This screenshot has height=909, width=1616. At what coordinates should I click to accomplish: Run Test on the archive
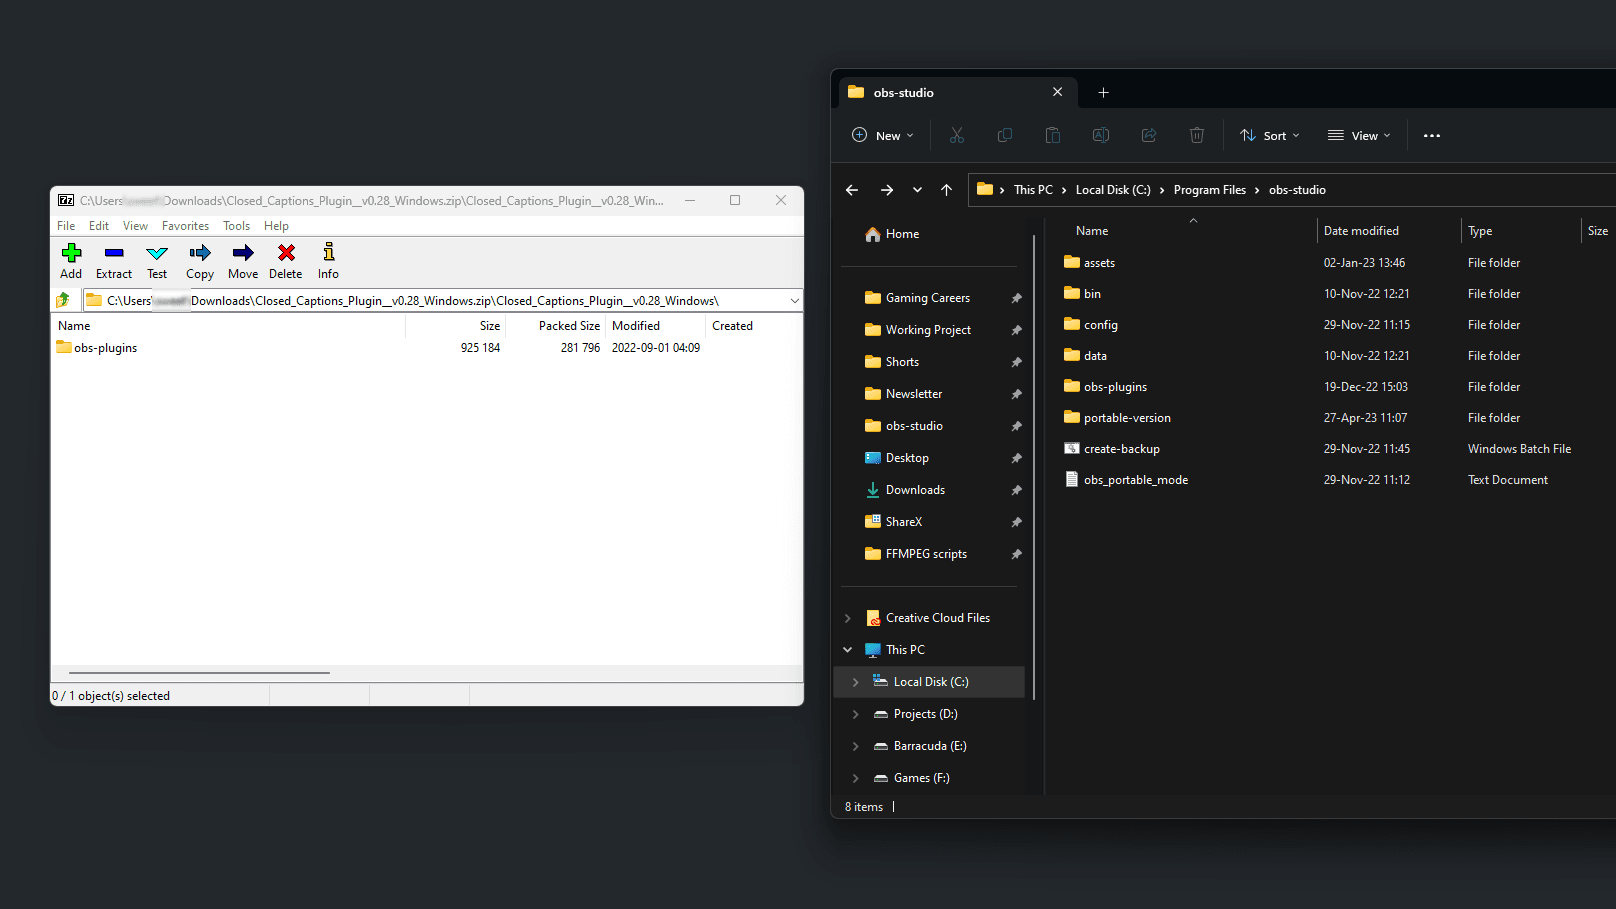coord(157,253)
